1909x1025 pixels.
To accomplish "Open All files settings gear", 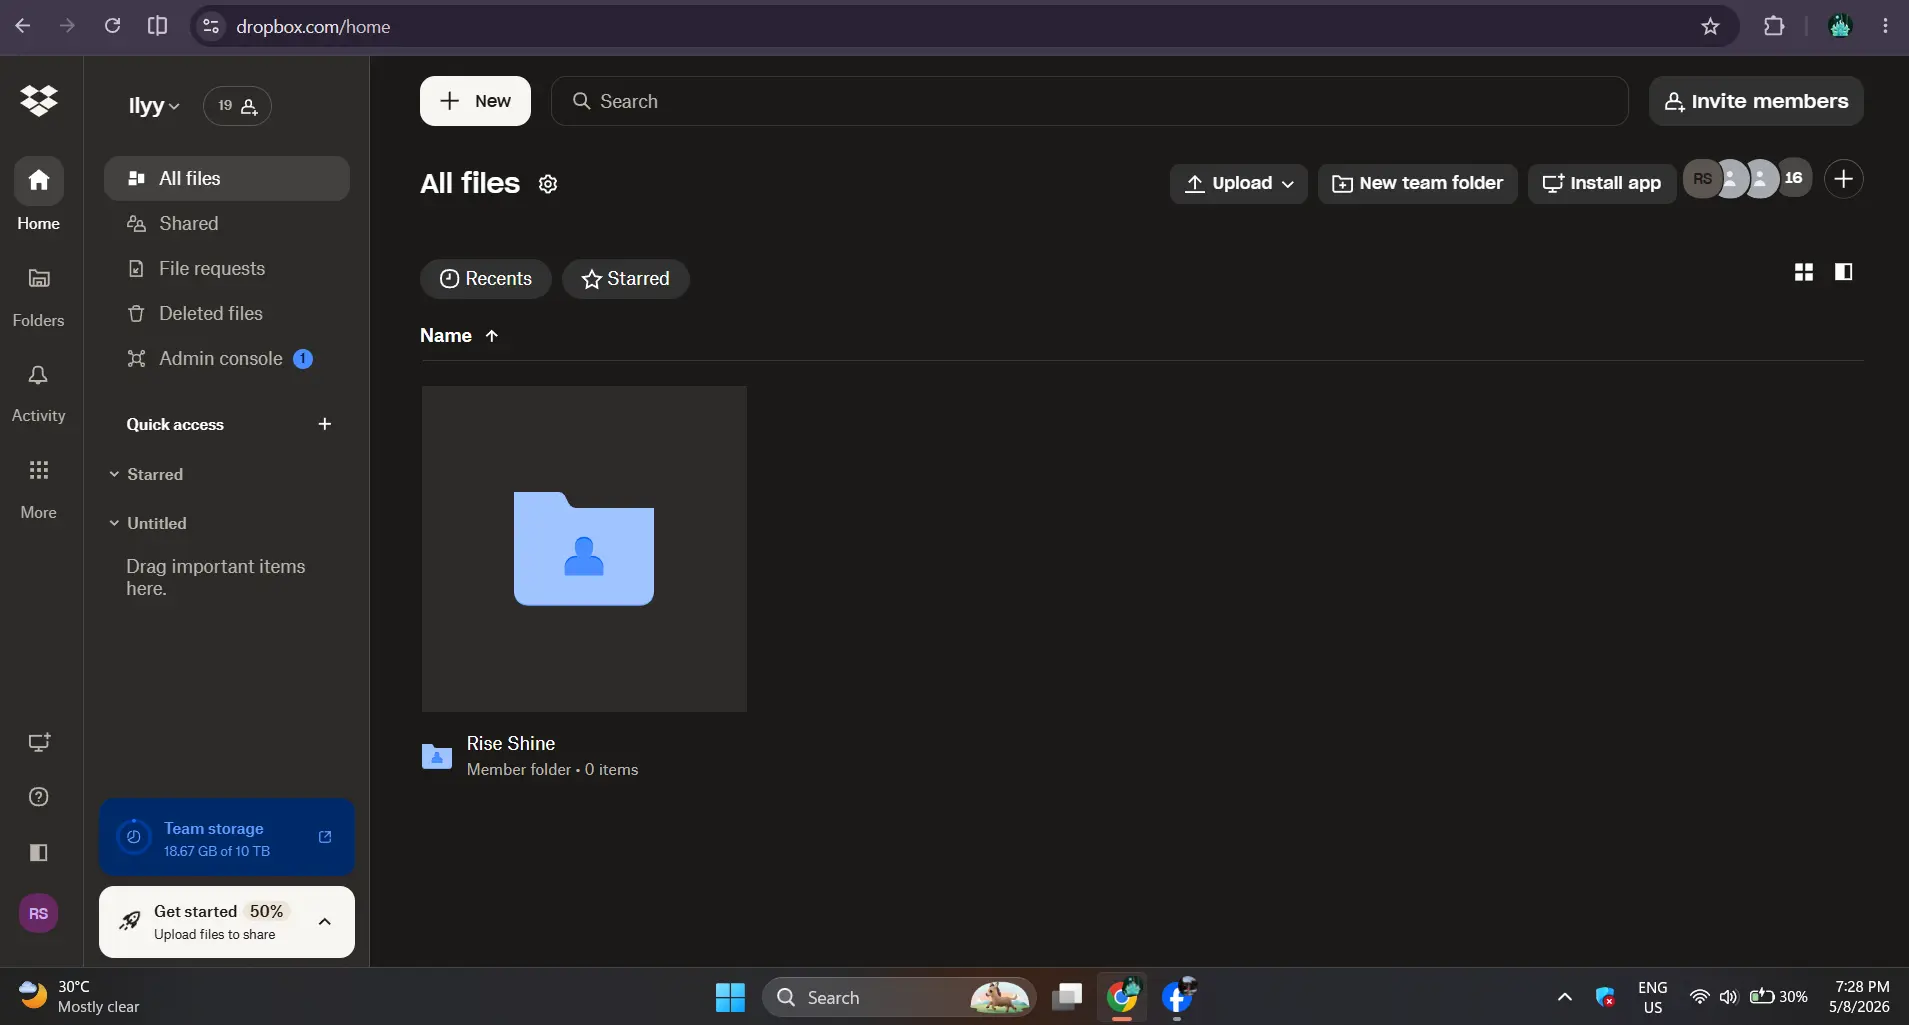I will coord(548,184).
